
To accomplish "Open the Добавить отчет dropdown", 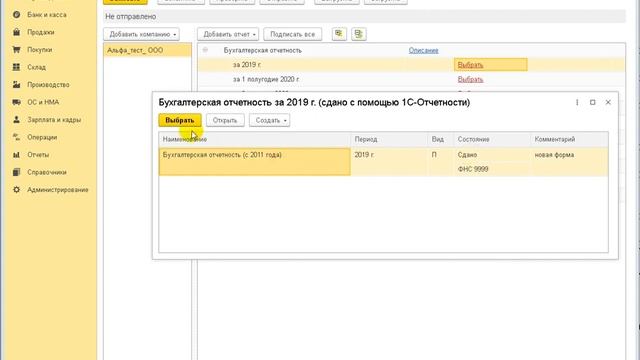I will pos(228,34).
